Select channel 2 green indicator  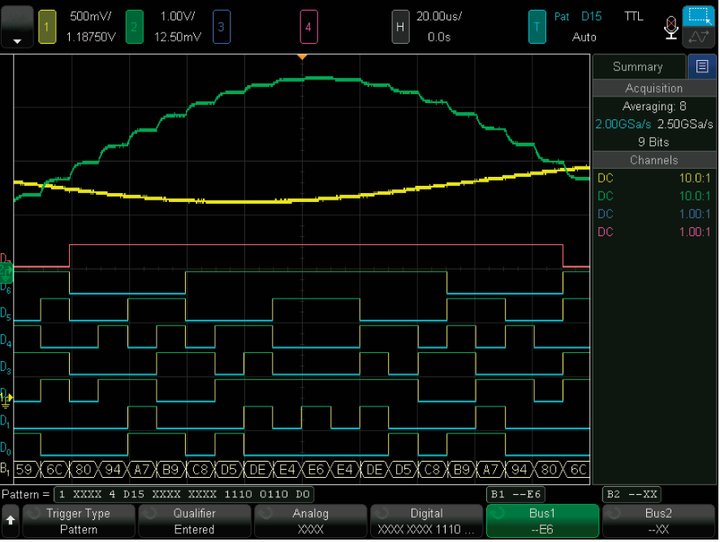tap(134, 27)
